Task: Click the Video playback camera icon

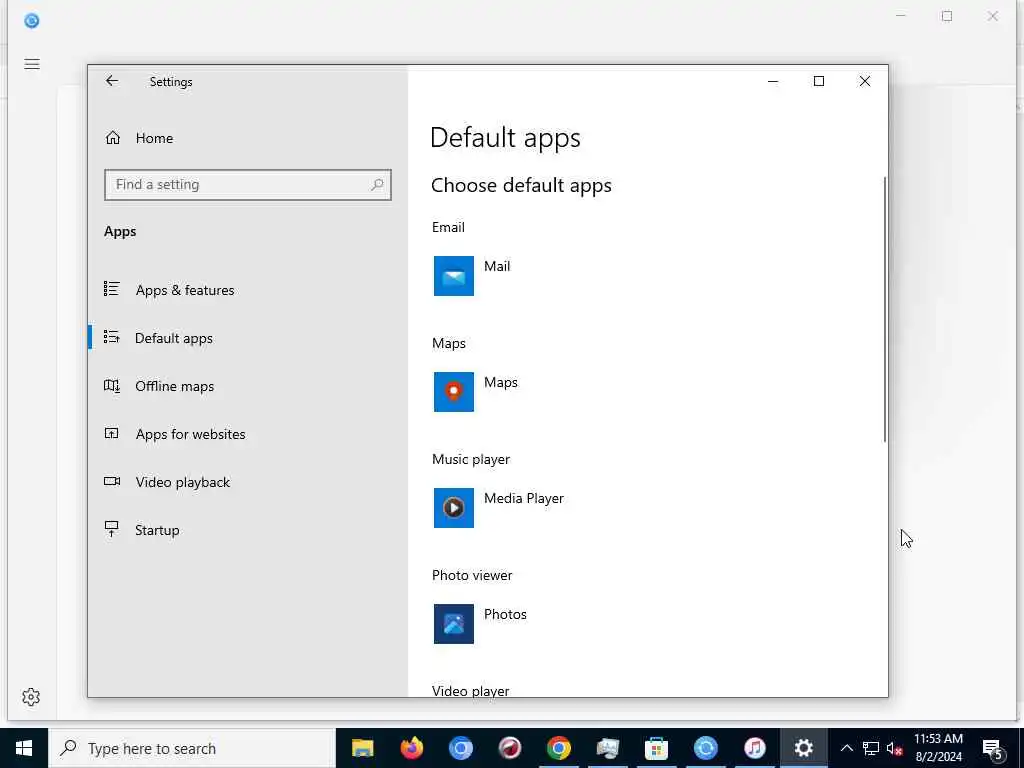Action: pos(112,481)
